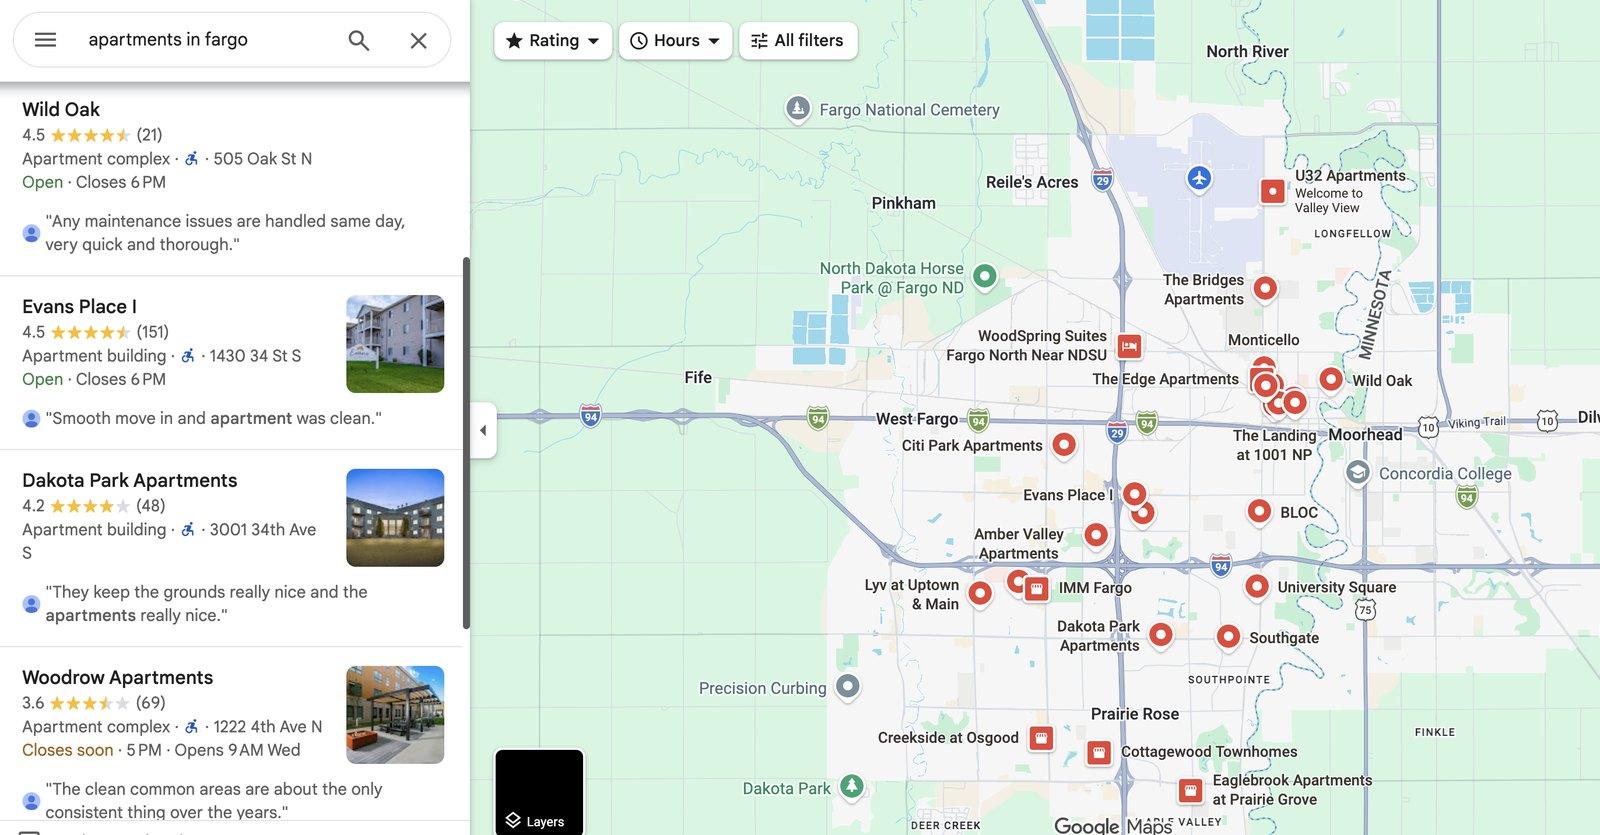Click the Concordia College marker
Screen dimensions: 1600x835
pyautogui.click(x=1357, y=472)
